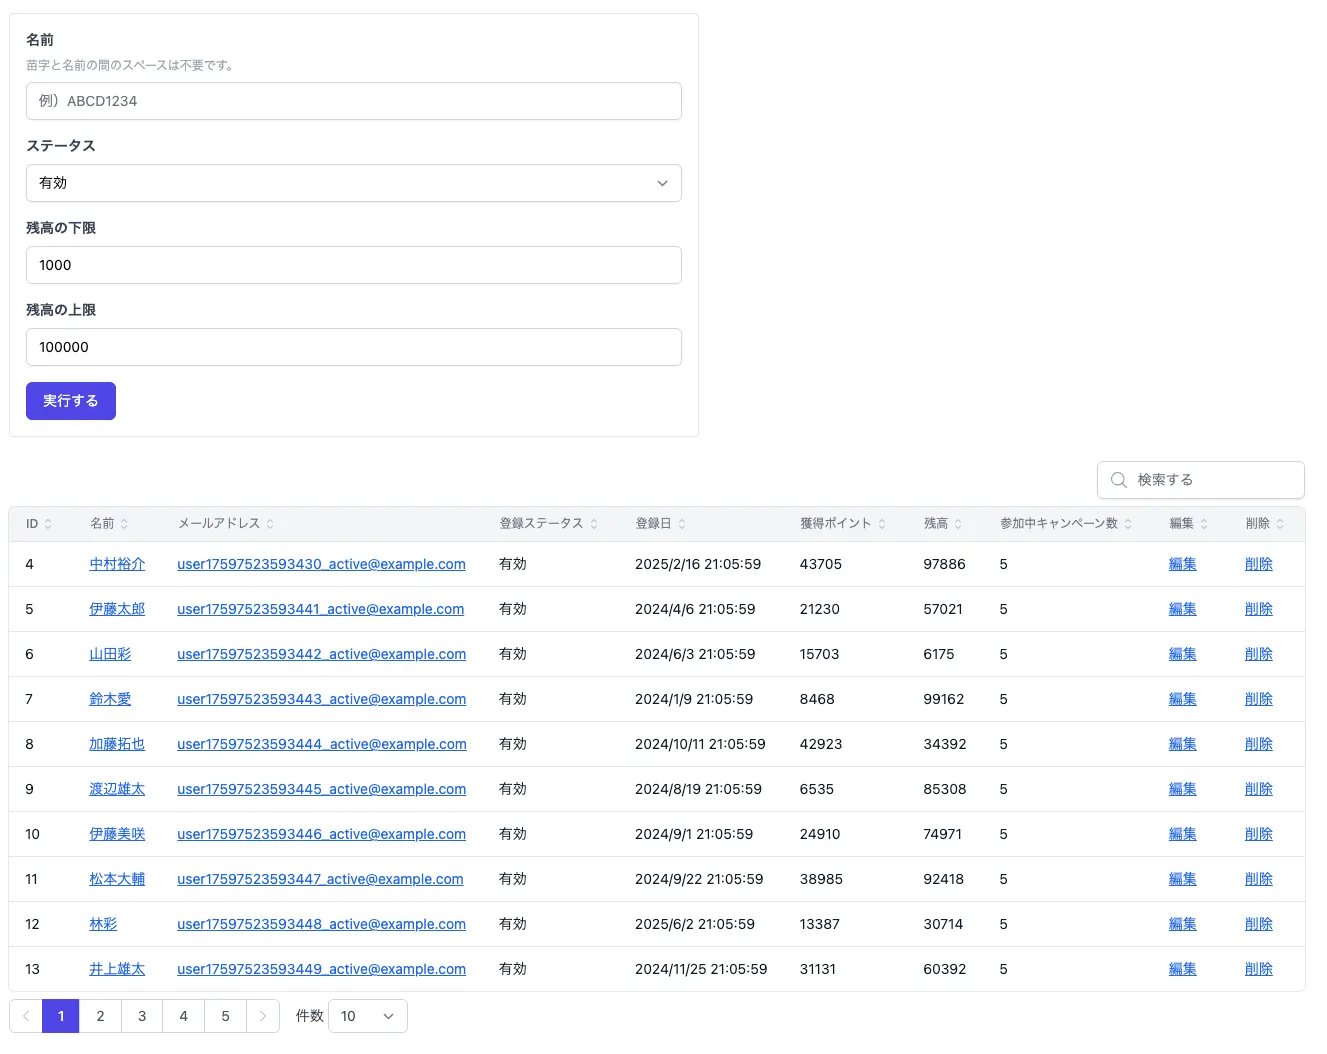Go to page 2
The image size is (1327, 1054).
(100, 1016)
